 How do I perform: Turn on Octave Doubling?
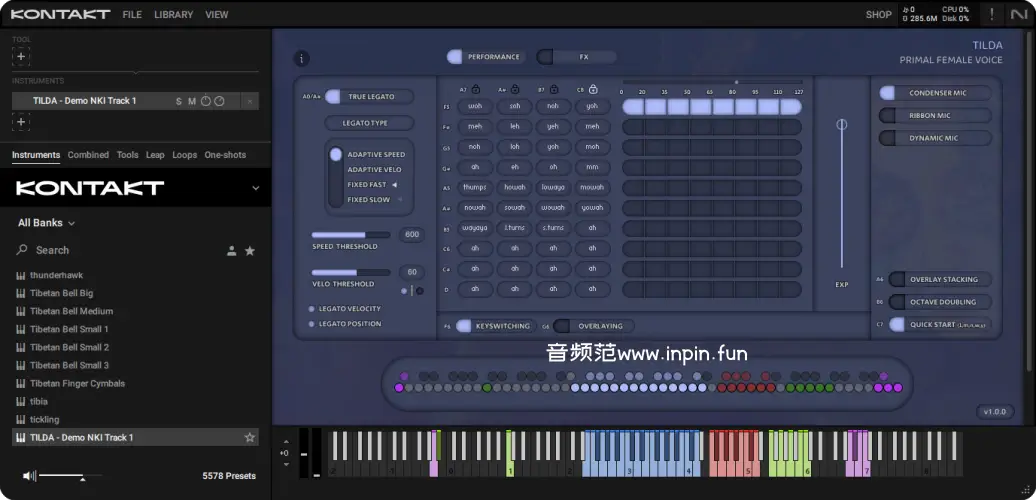point(897,302)
